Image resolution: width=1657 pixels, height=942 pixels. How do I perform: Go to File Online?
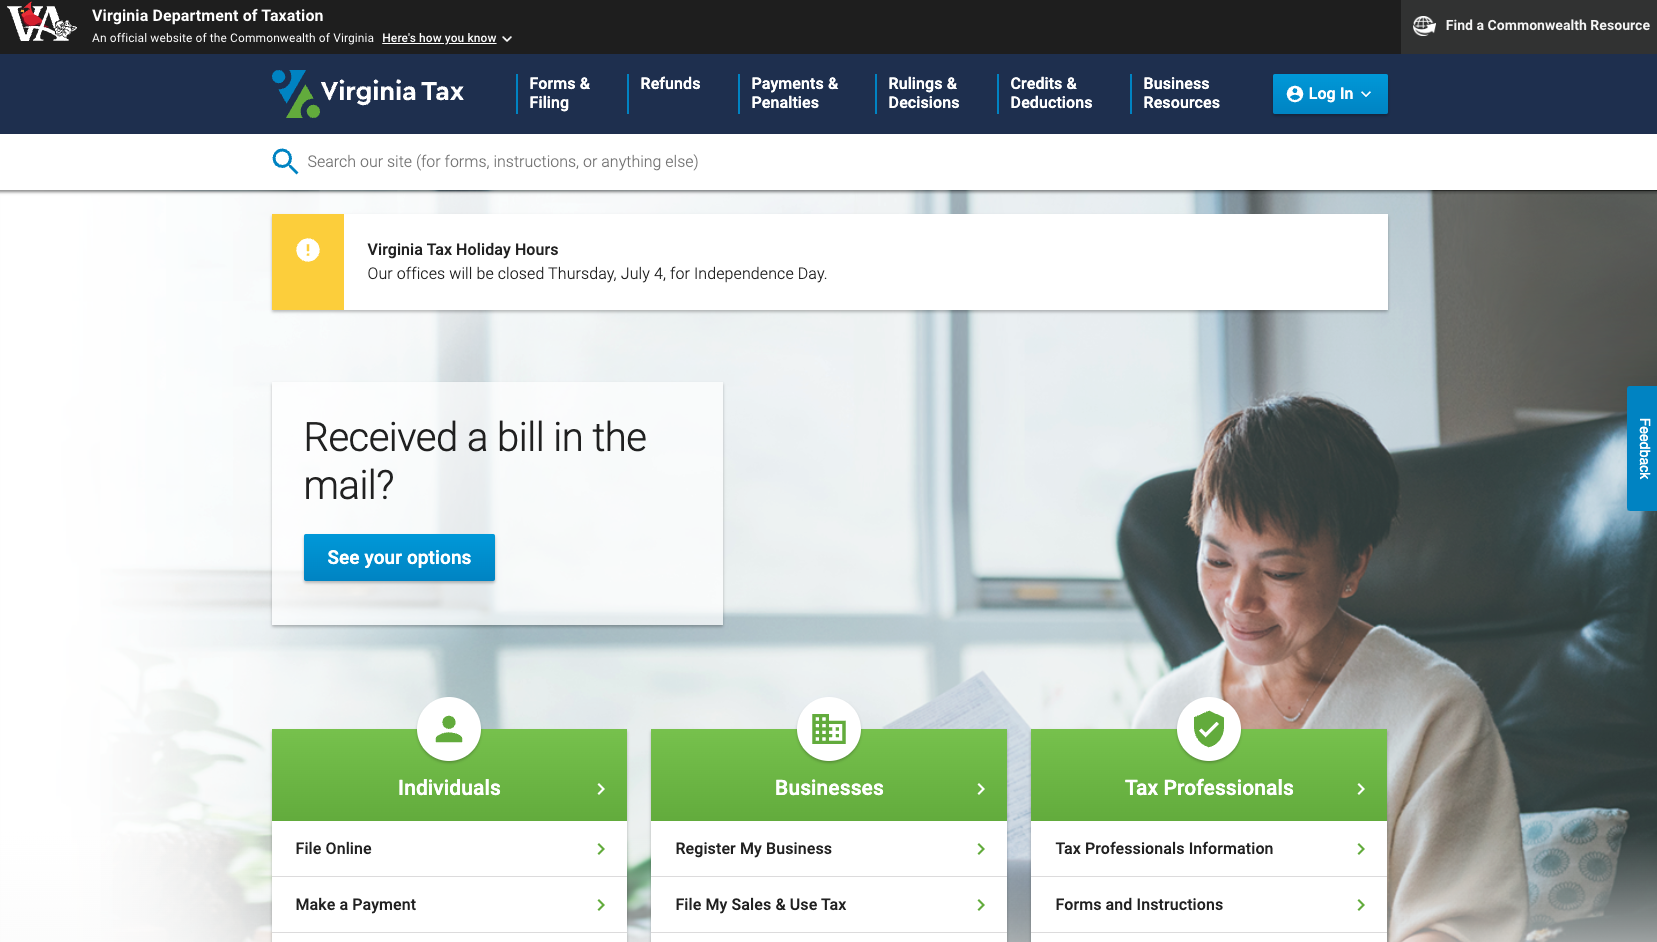(x=449, y=849)
